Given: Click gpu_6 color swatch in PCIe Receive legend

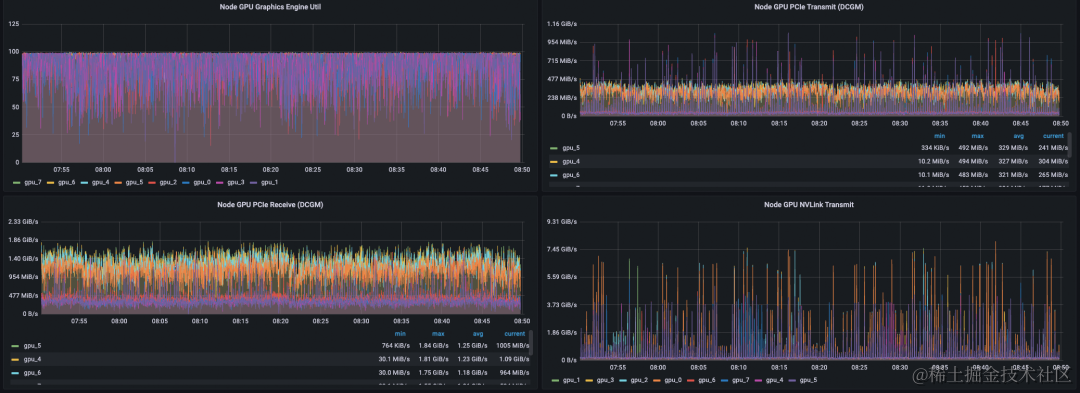Looking at the screenshot, I should tap(15, 372).
